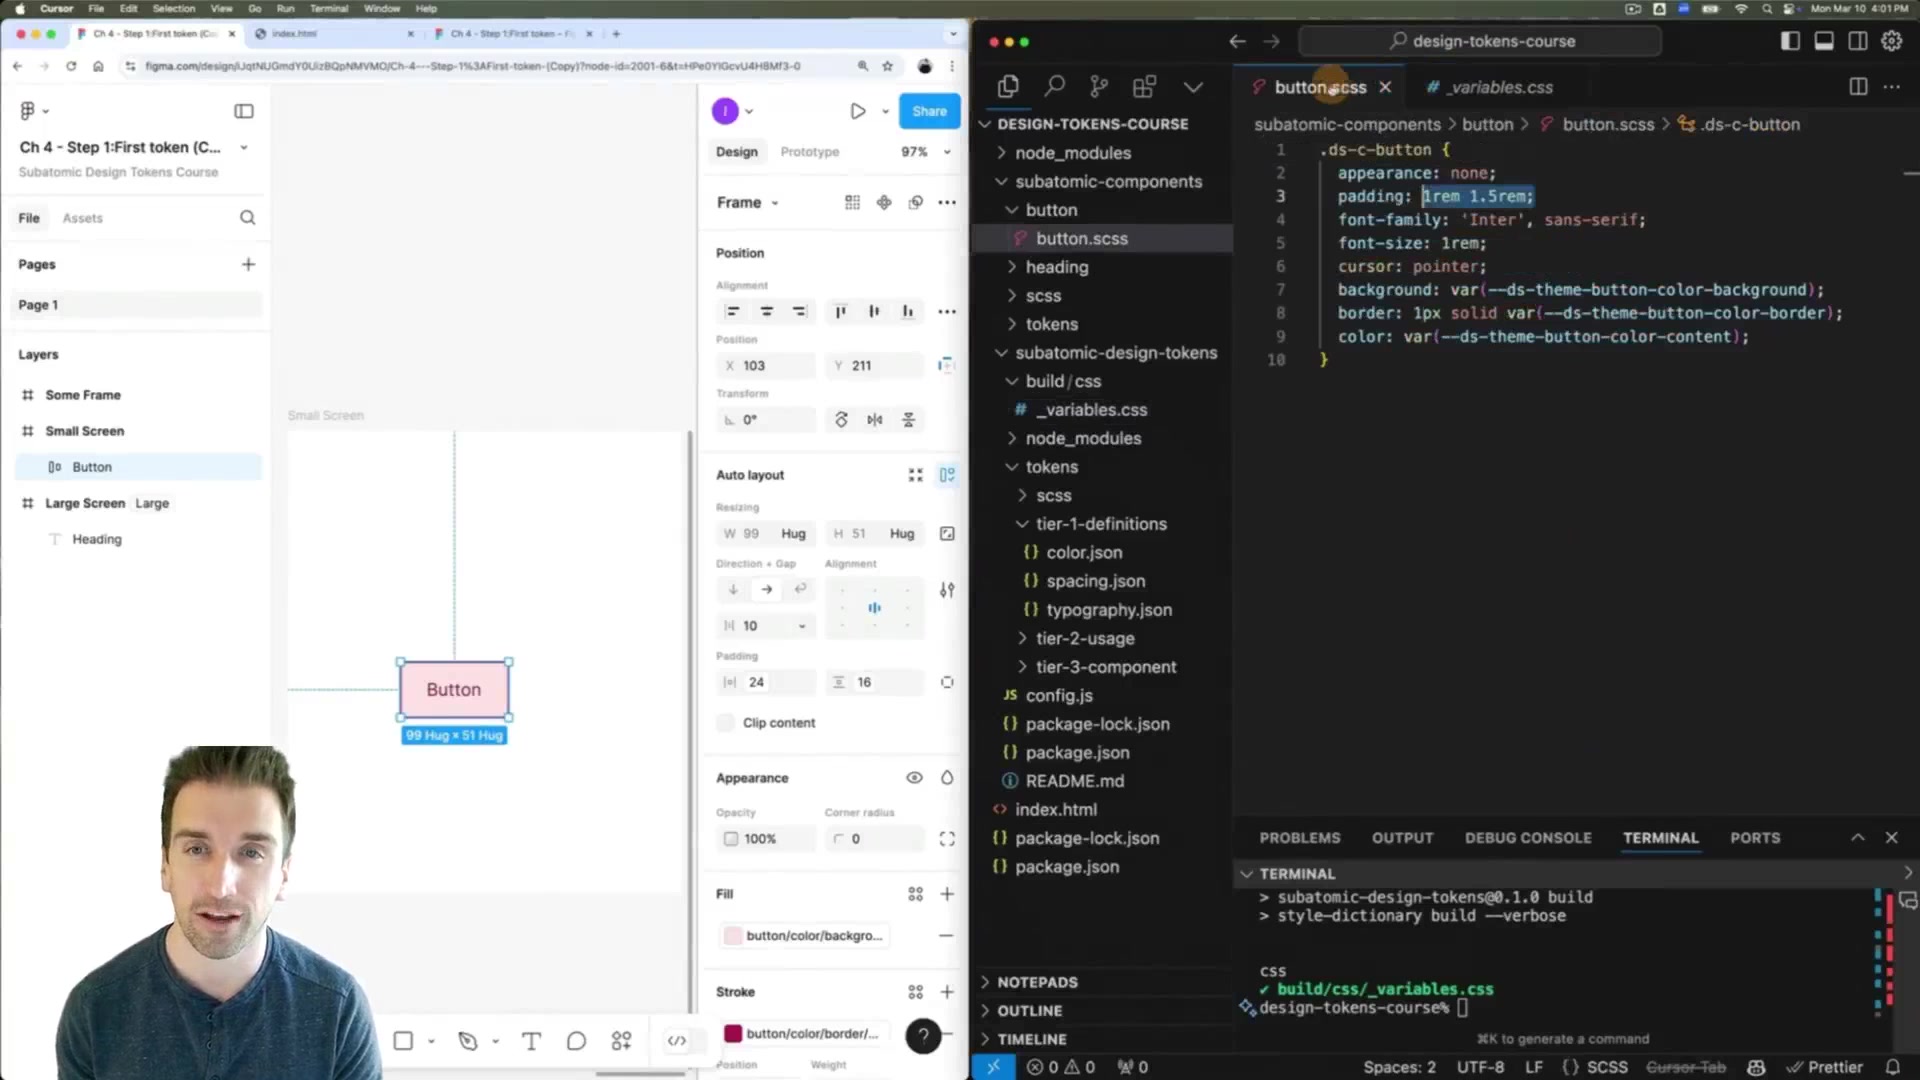Collapse the tier-1-definitions folder

pyautogui.click(x=1101, y=524)
